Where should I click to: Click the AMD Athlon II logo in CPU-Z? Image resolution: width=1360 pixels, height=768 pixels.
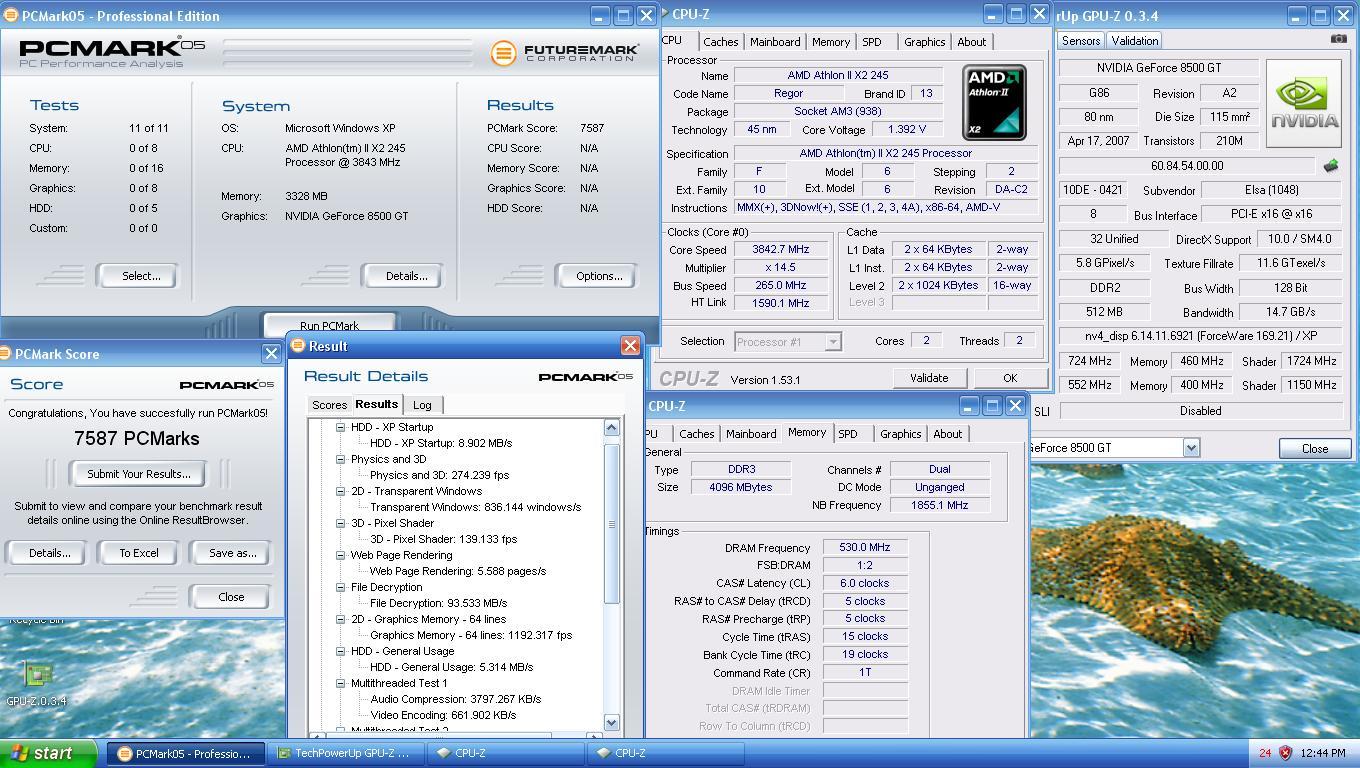pos(994,102)
